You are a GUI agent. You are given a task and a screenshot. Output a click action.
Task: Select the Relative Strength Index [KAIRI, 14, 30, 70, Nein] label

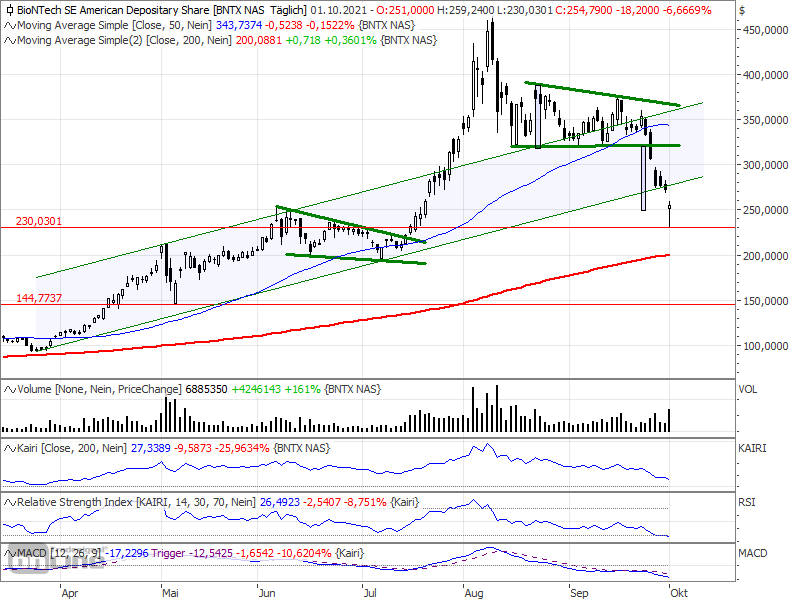[136, 503]
